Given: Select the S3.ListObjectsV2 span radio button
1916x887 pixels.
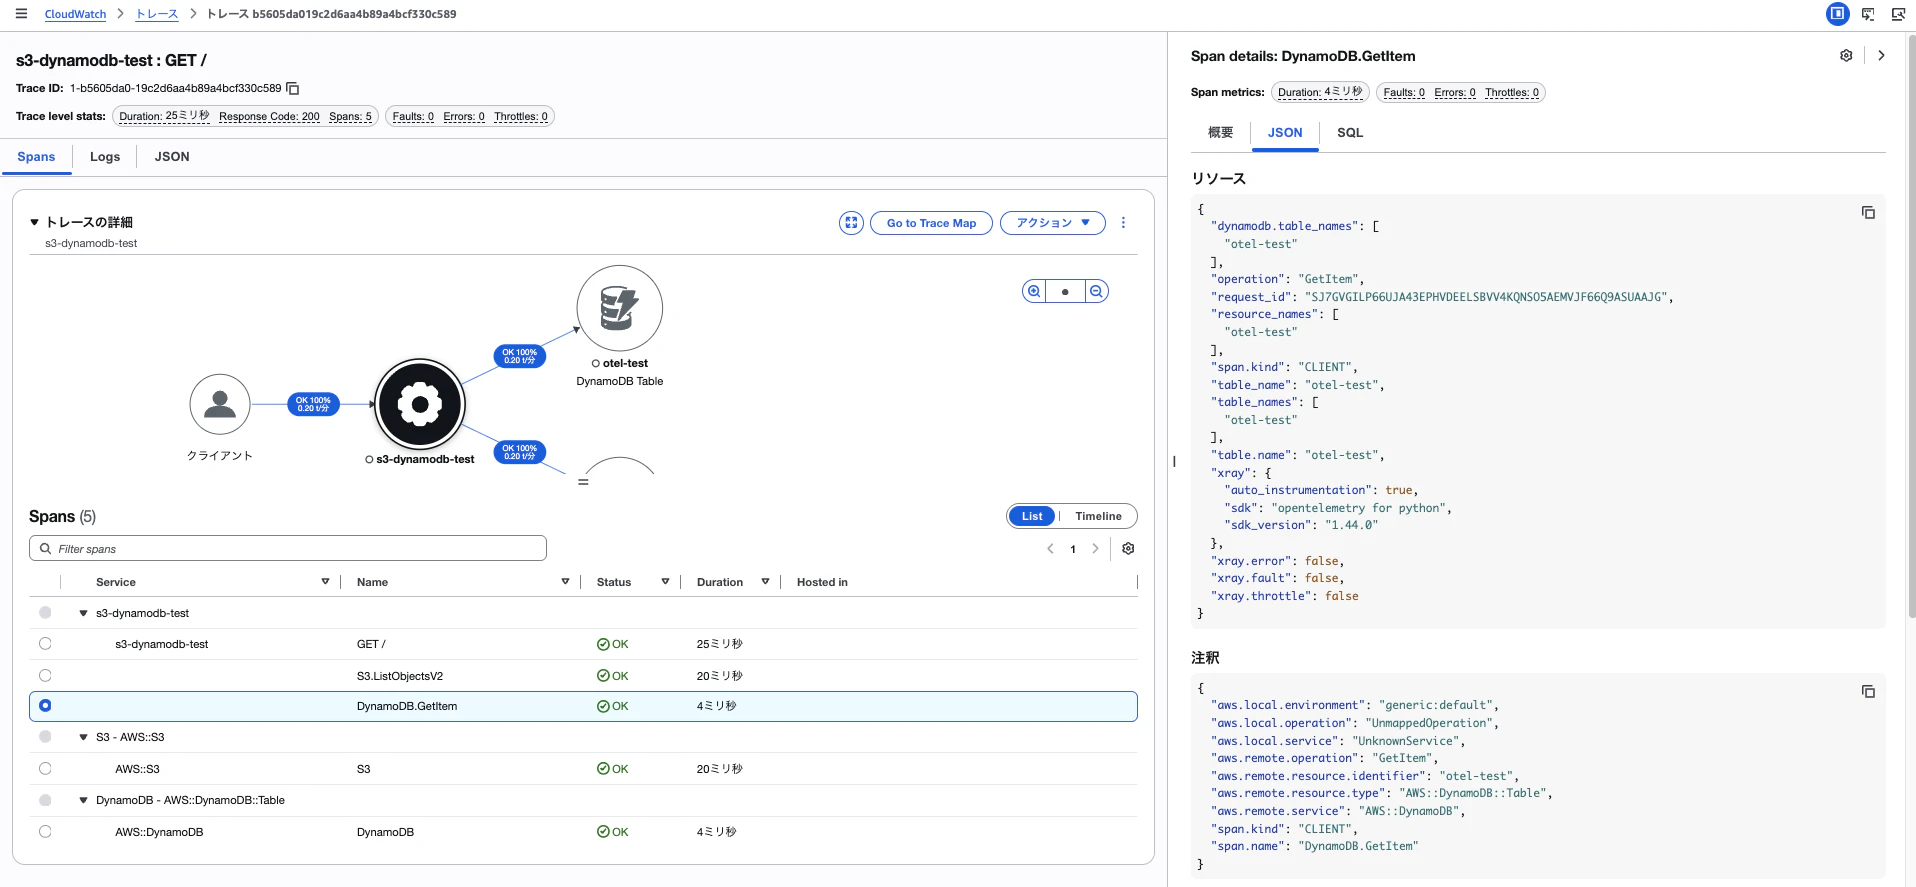Looking at the screenshot, I should (45, 676).
